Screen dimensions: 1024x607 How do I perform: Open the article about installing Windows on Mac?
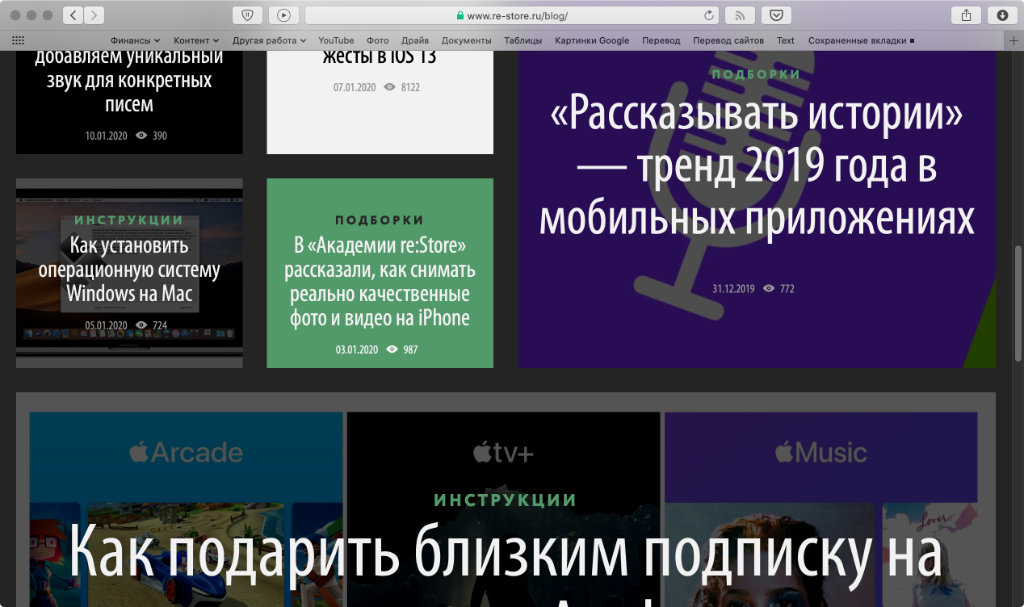click(x=129, y=270)
